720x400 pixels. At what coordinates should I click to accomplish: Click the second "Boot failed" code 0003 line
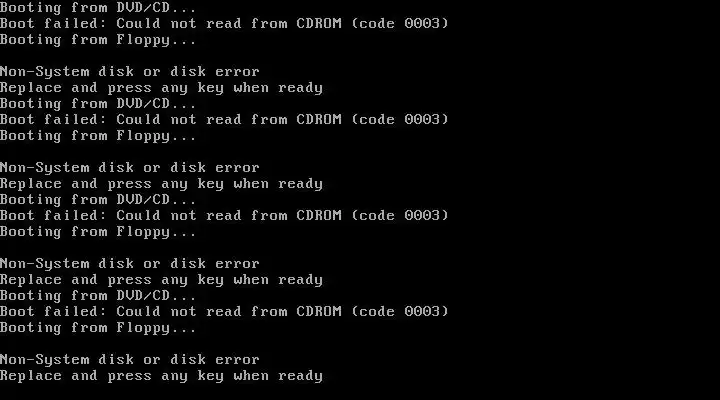coord(224,119)
